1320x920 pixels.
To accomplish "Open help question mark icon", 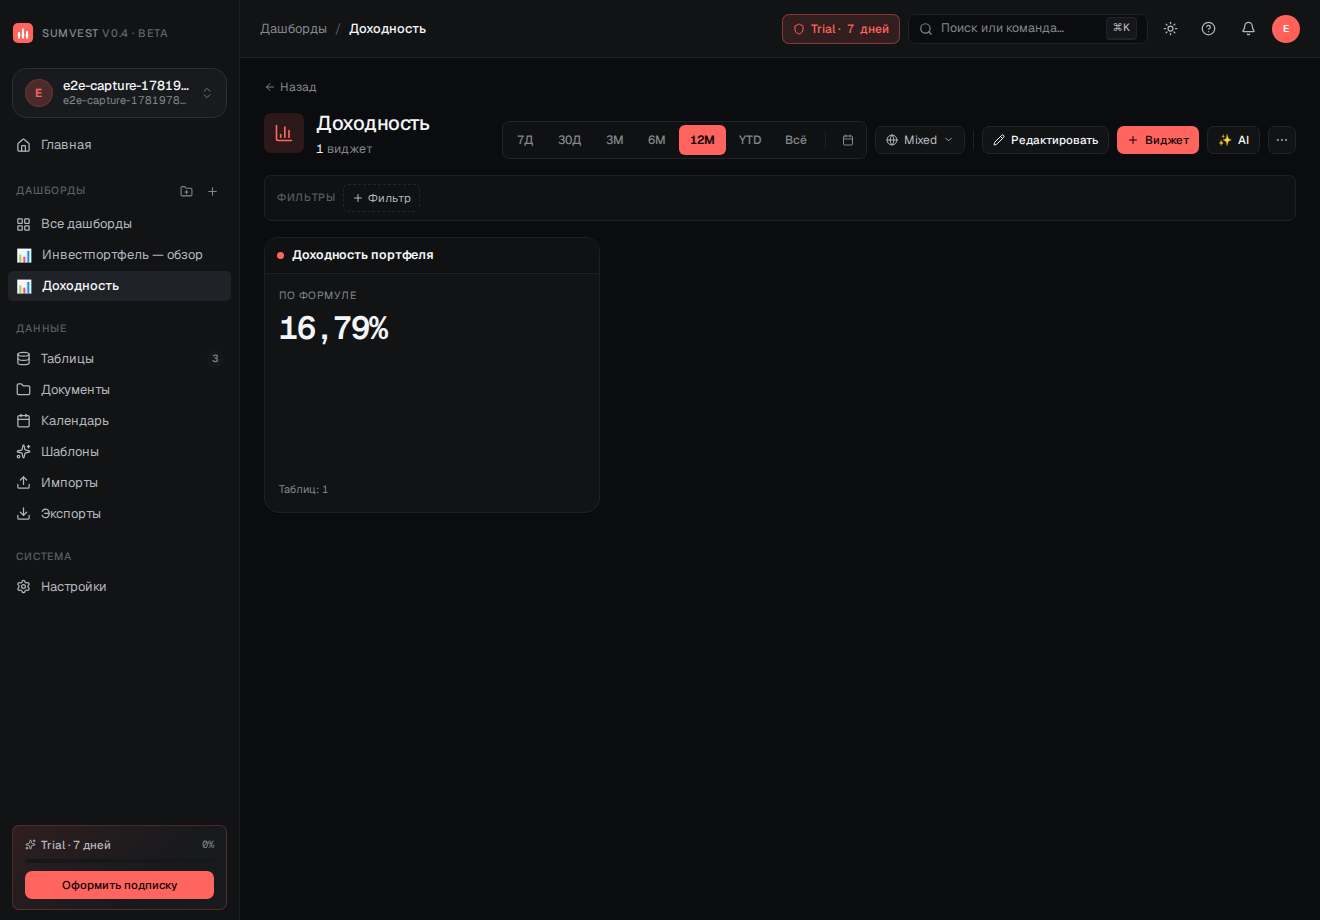I will (x=1208, y=29).
